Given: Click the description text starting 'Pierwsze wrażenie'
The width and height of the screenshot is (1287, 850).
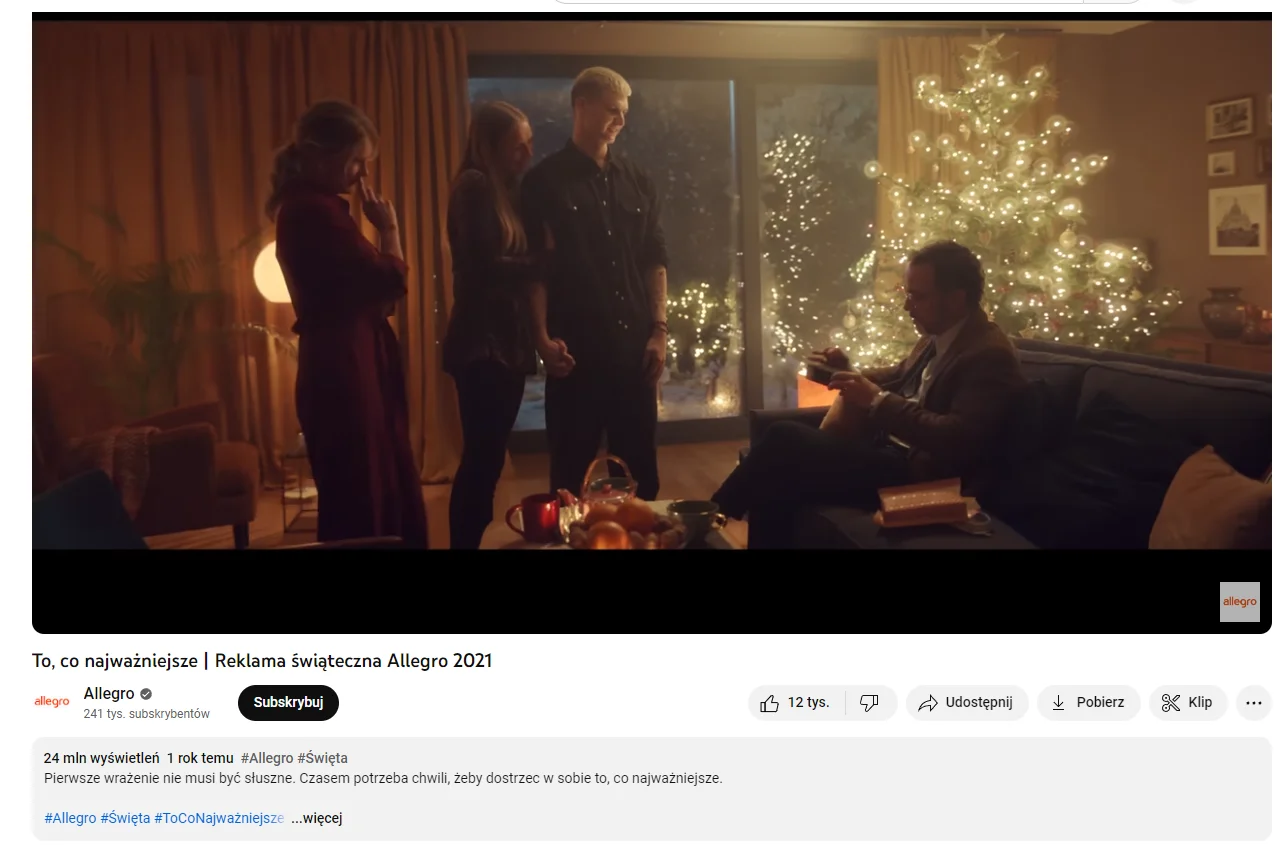Looking at the screenshot, I should point(383,778).
